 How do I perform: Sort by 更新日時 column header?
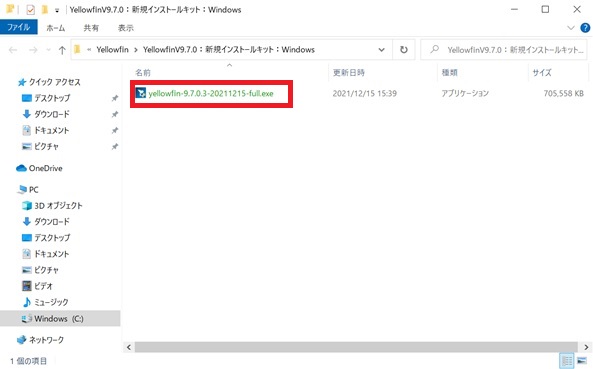point(349,72)
